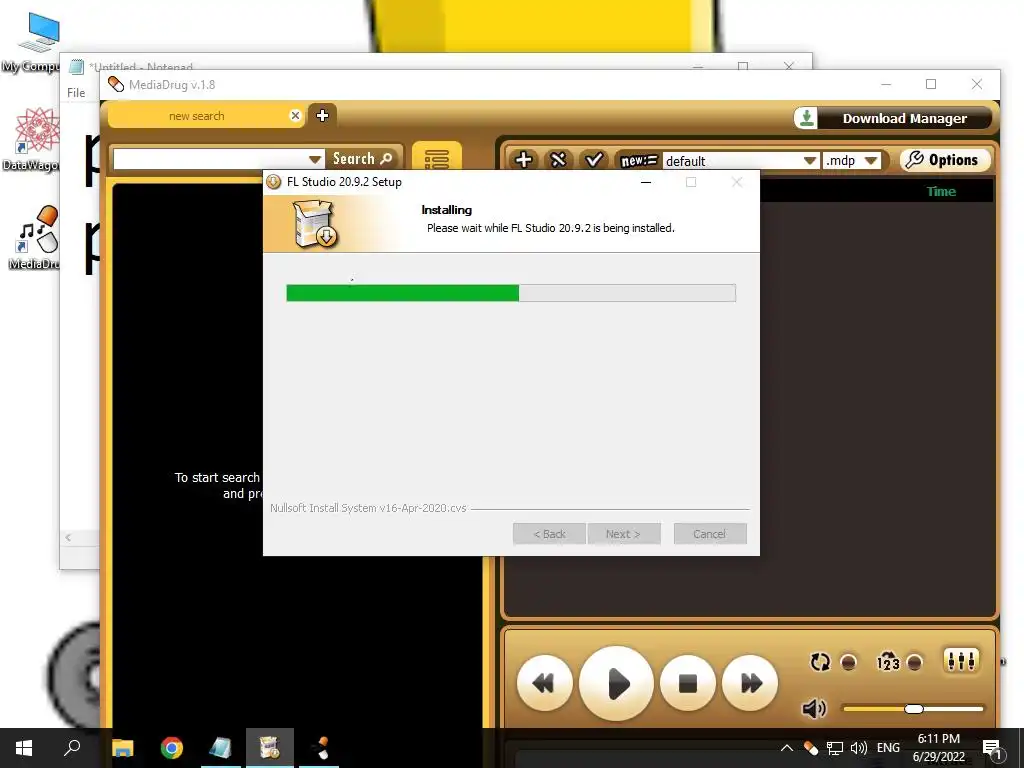The height and width of the screenshot is (768, 1024).
Task: Click the Notepad horizontal scrollbar left arrow
Action: pyautogui.click(x=68, y=537)
